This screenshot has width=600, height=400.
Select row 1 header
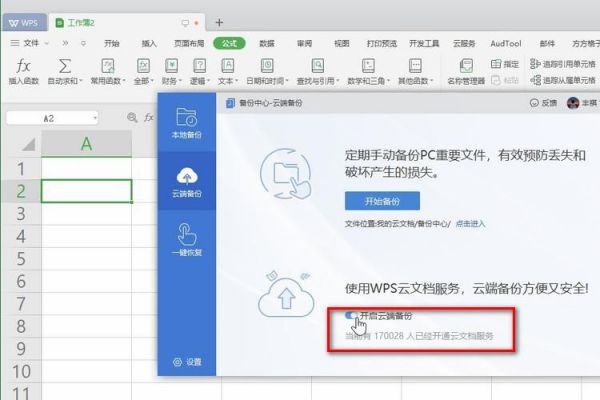[21, 169]
